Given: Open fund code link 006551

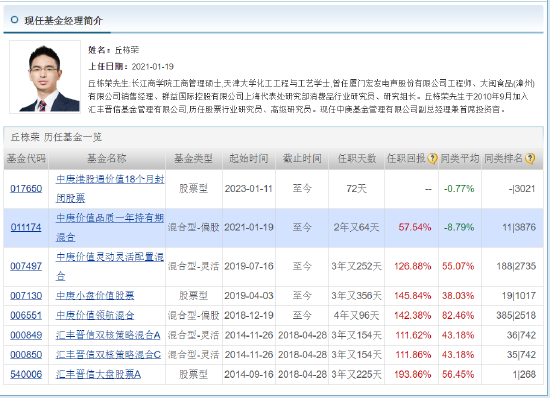Looking at the screenshot, I should [26, 315].
